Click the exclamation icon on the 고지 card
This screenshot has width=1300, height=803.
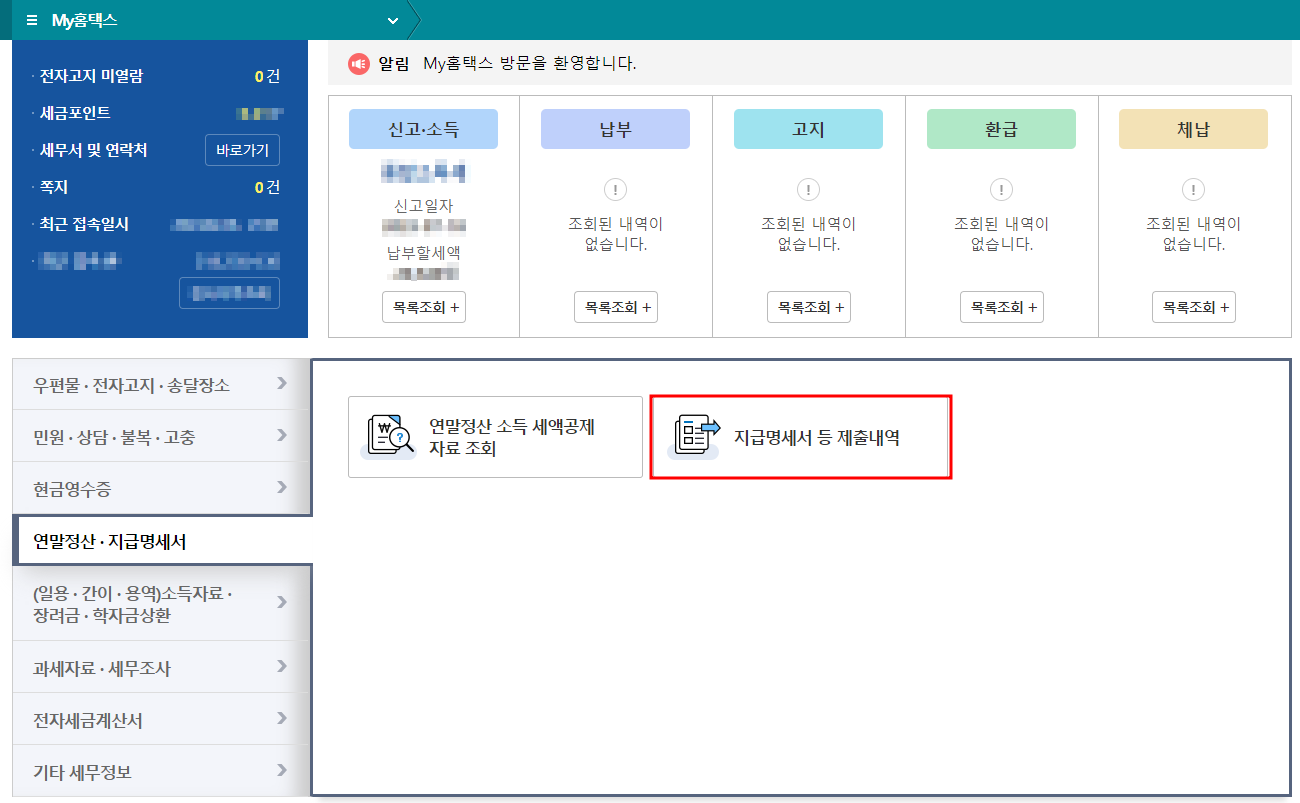coord(808,189)
